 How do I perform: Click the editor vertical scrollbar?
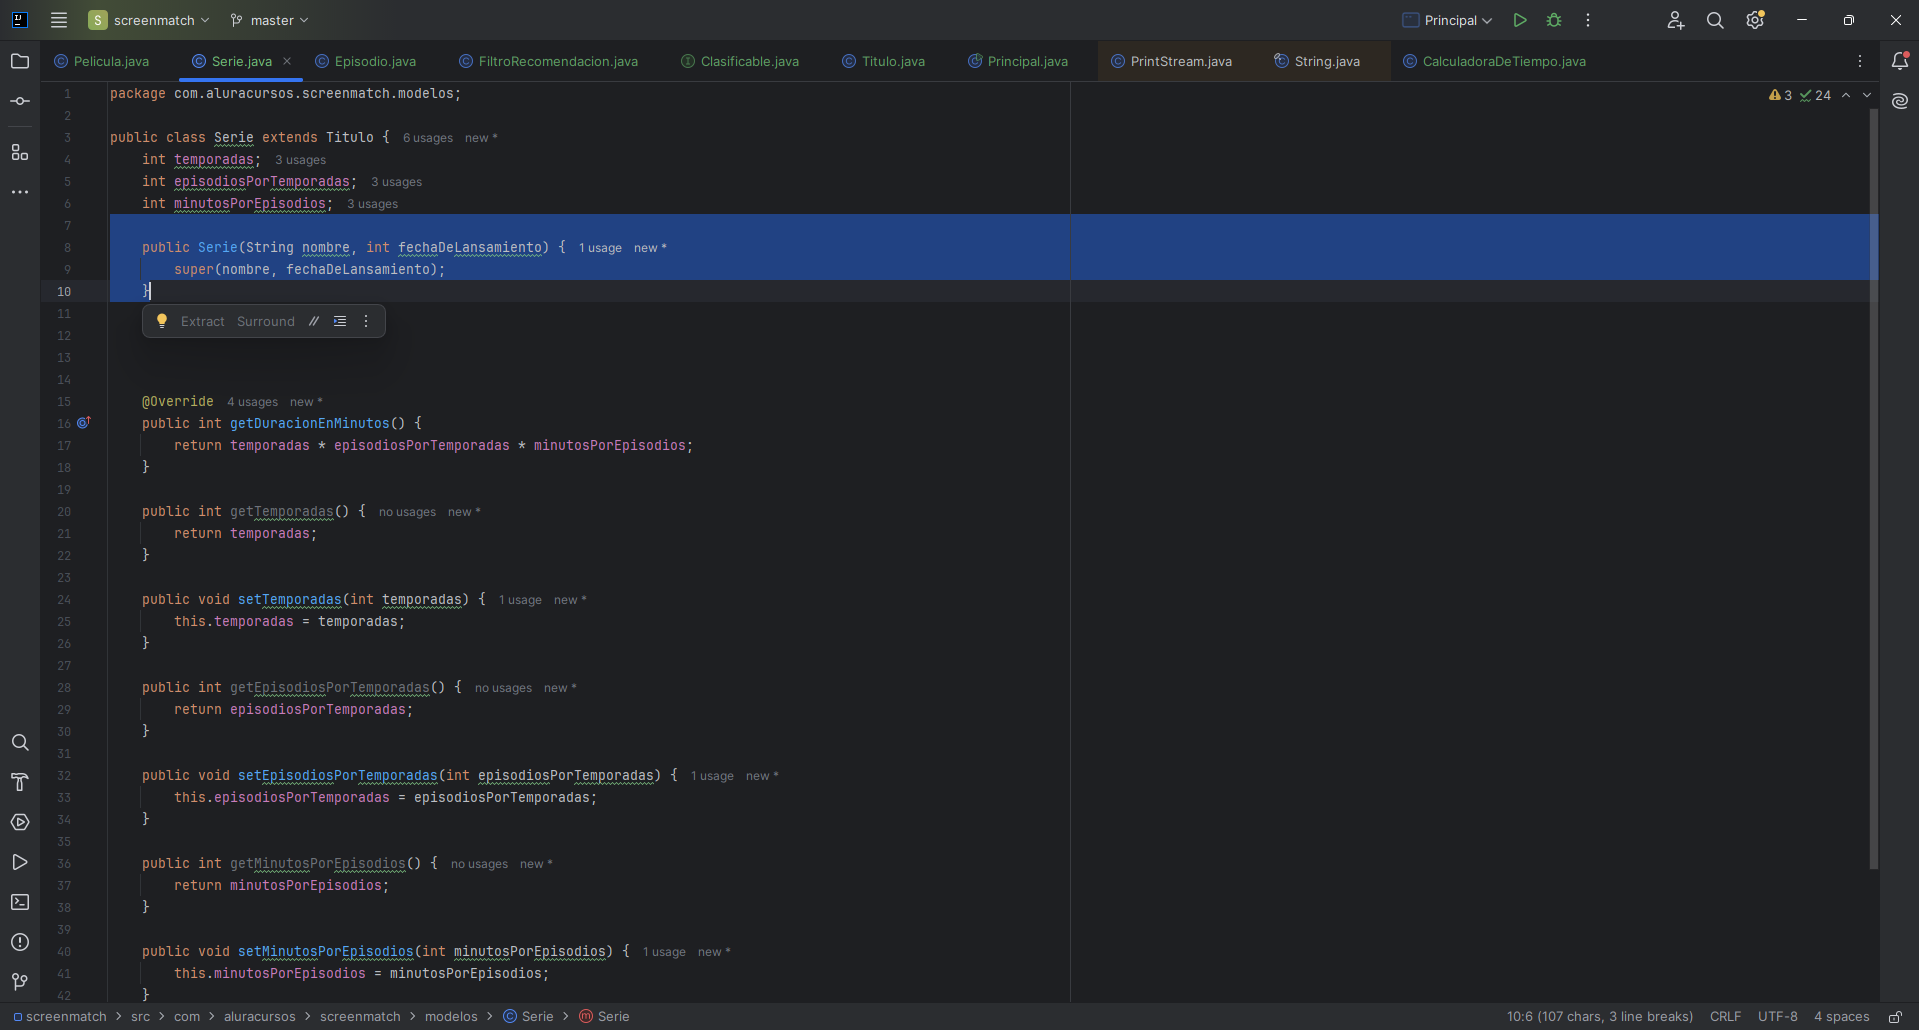point(1873,490)
